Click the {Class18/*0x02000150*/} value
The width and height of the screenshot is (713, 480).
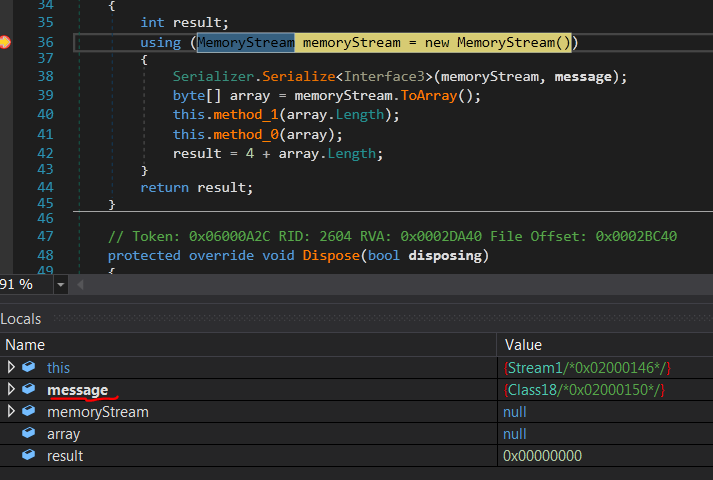584,390
